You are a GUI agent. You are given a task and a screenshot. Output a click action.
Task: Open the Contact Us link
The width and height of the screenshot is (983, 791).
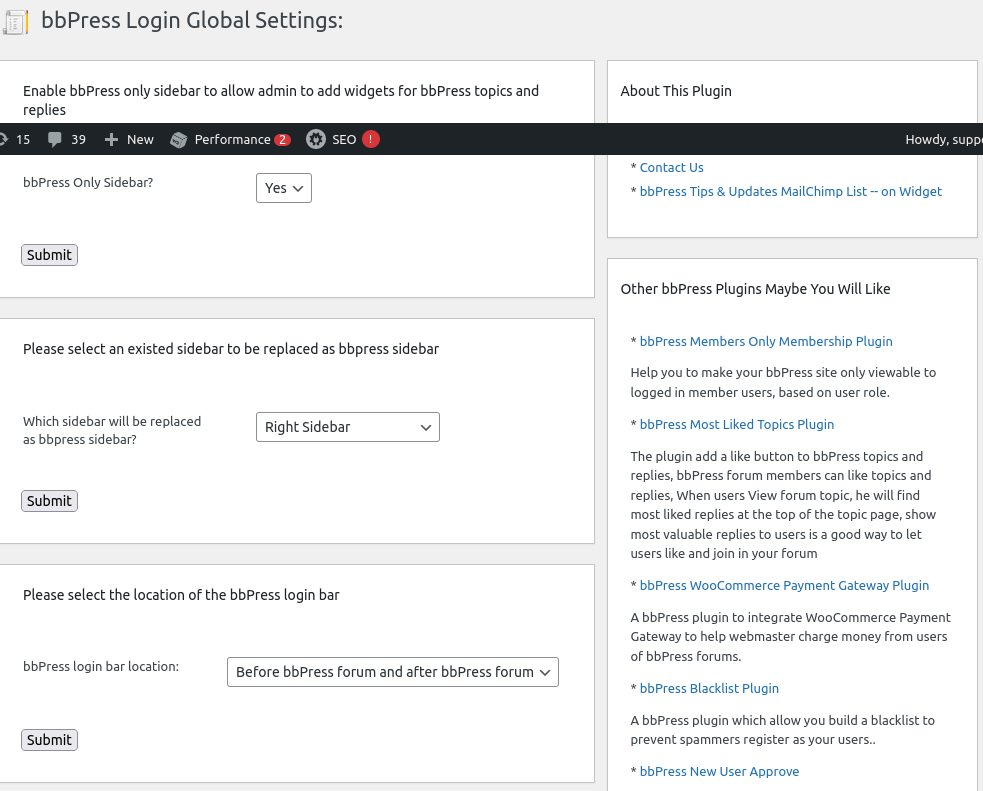[671, 167]
